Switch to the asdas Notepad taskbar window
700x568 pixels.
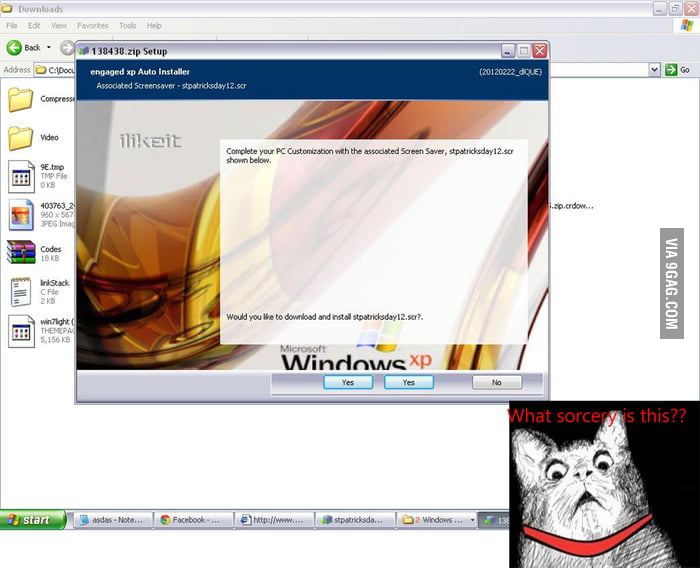pos(111,520)
